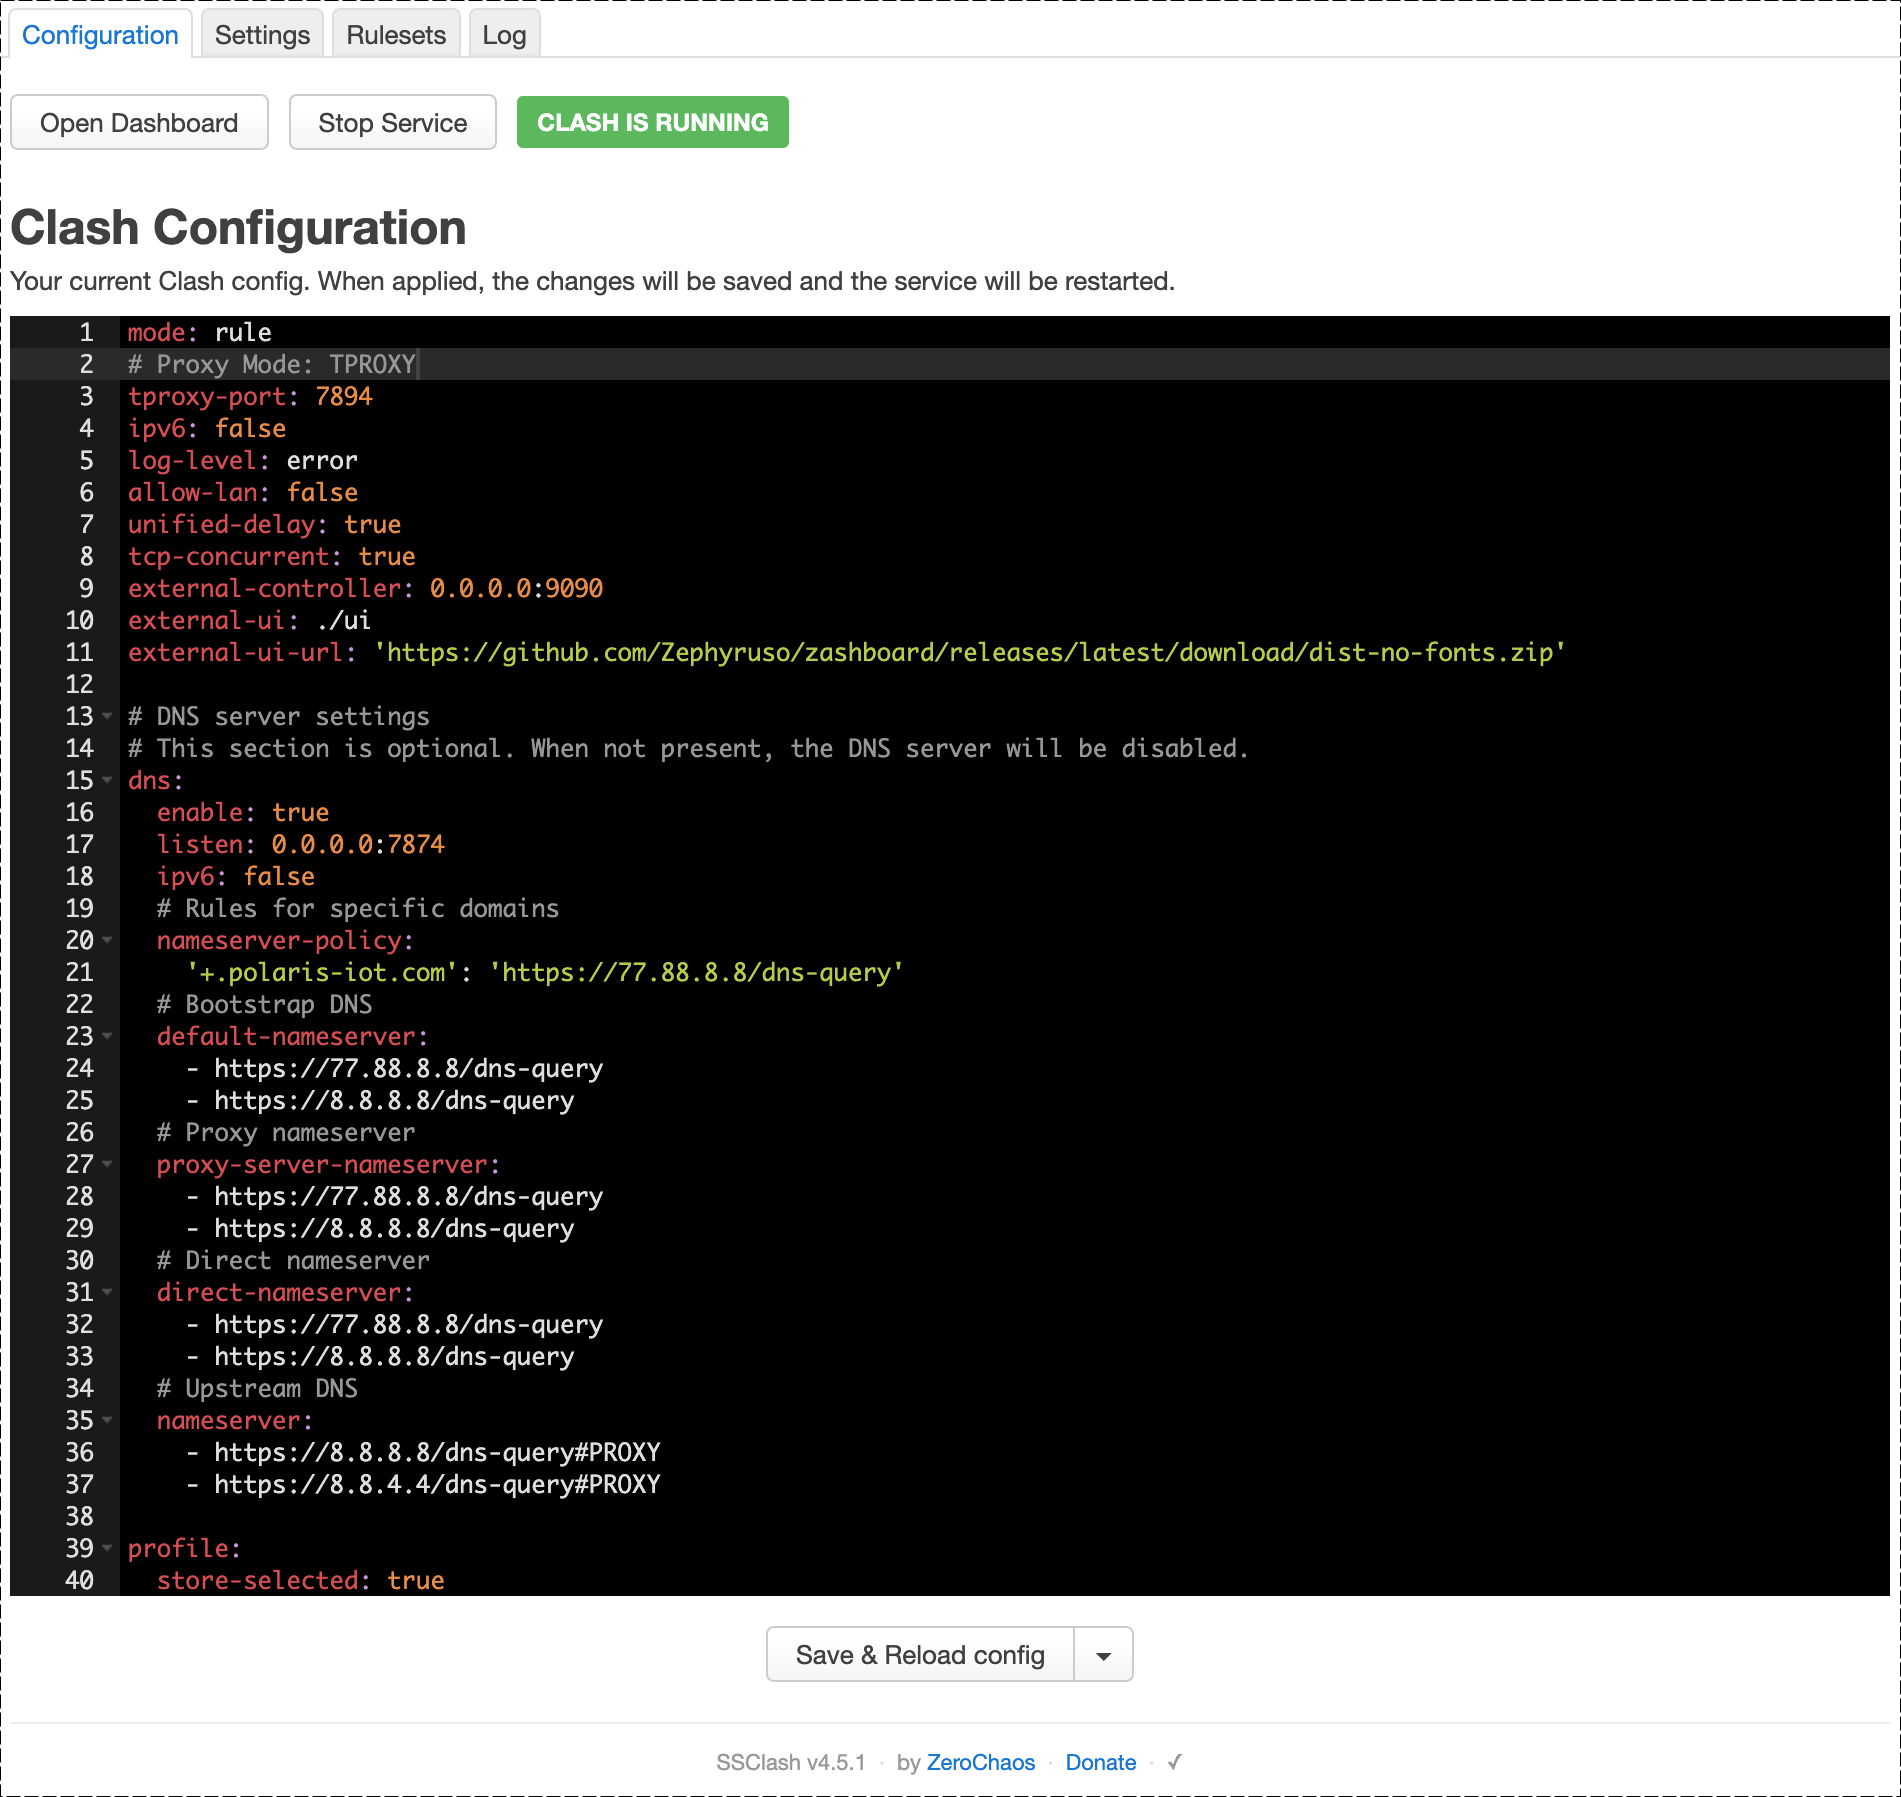Screen dimensions: 1901x1797
Task: Click Save & Reload config button
Action: coord(920,1654)
